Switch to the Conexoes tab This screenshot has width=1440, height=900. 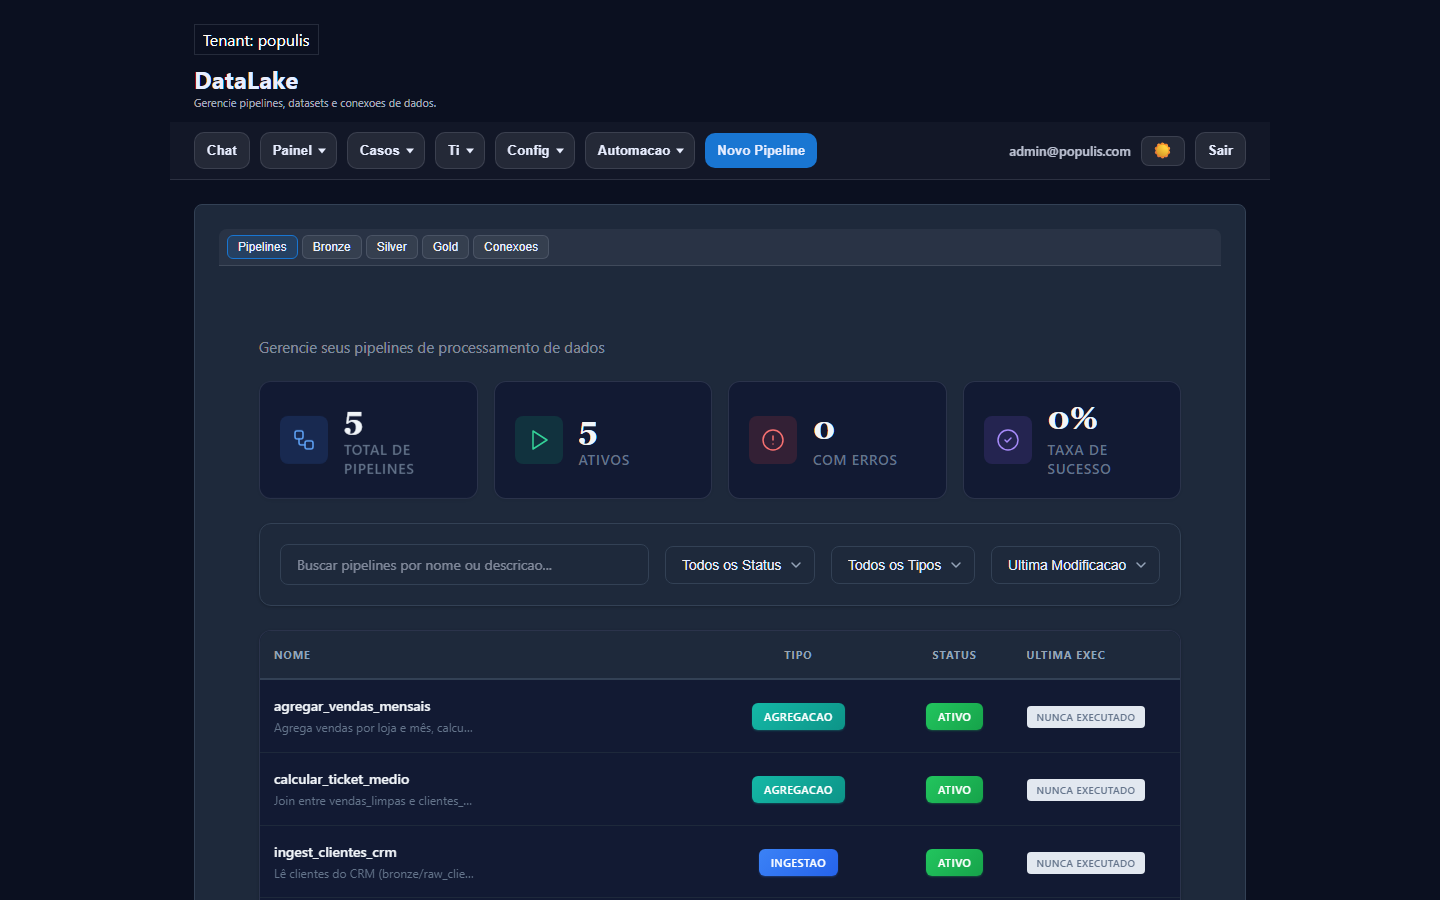[x=510, y=247]
